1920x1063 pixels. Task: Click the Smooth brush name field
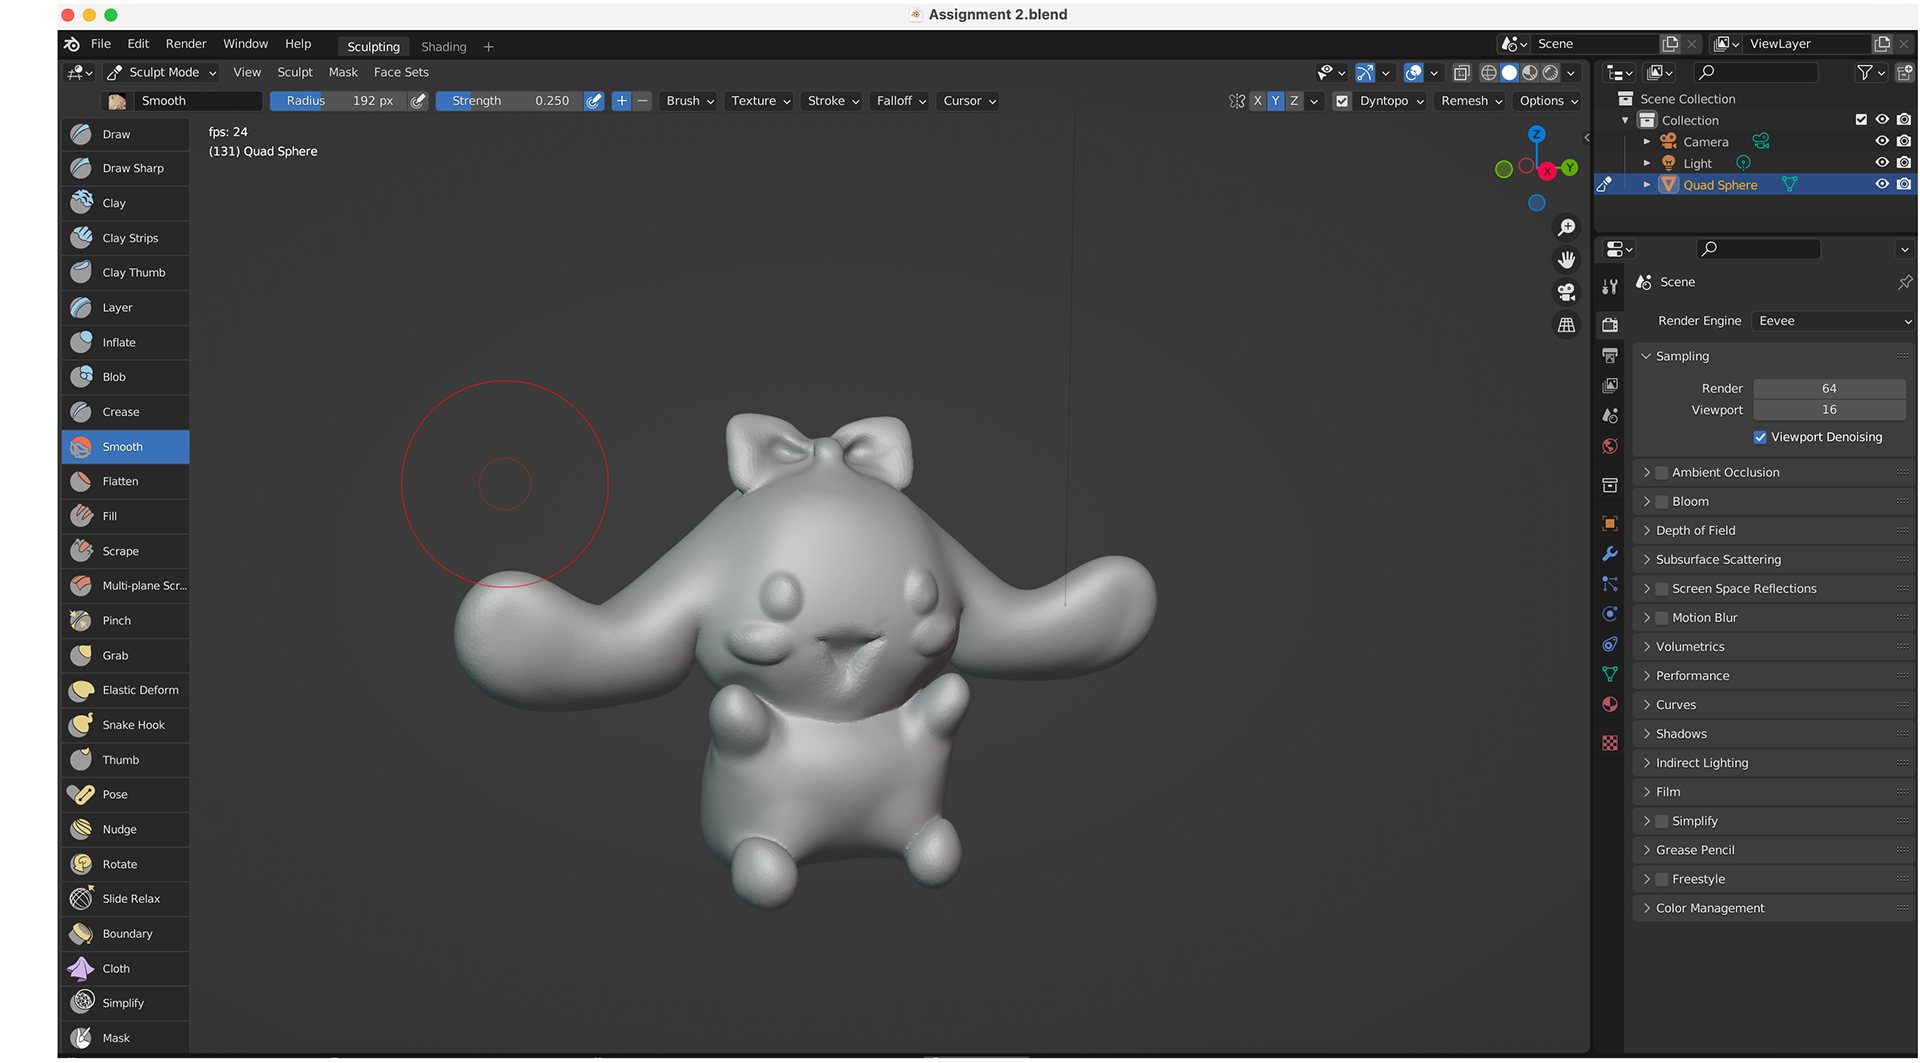pos(198,101)
